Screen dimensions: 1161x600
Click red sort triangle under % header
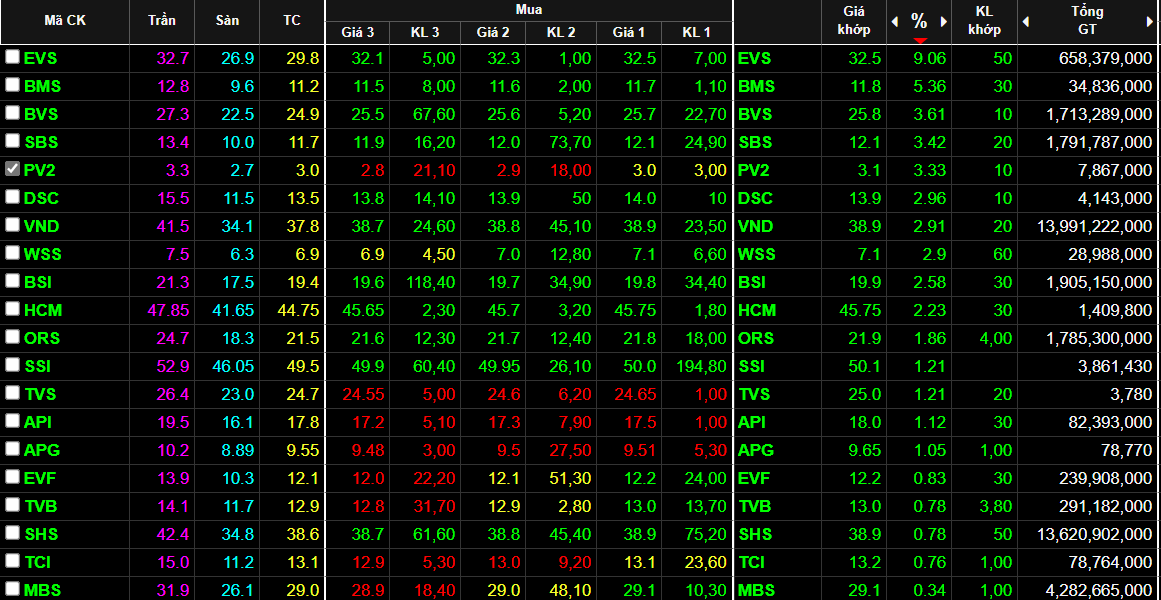point(920,40)
